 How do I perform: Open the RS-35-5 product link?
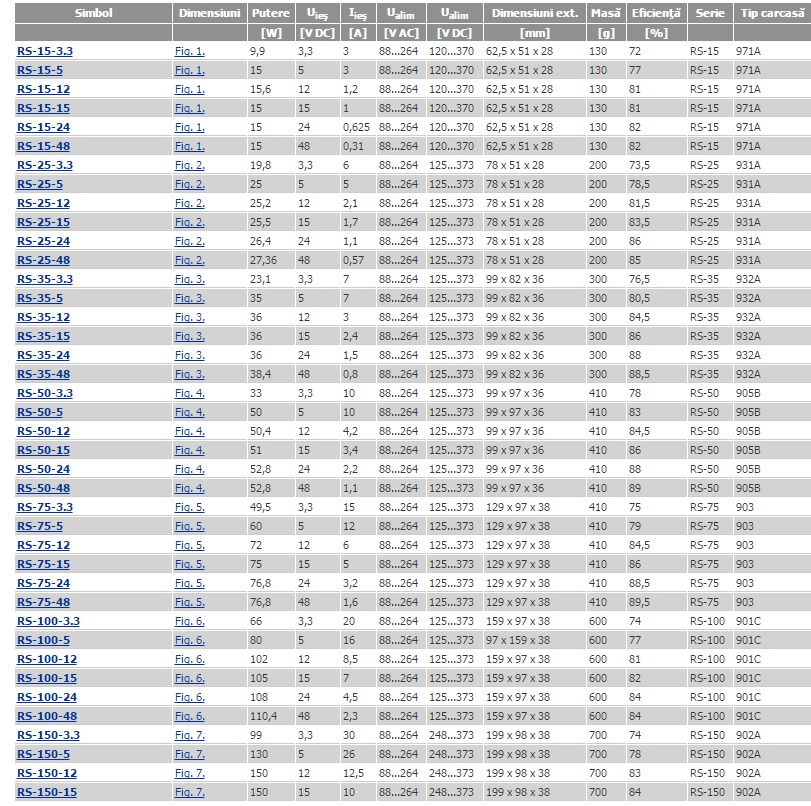tap(40, 298)
